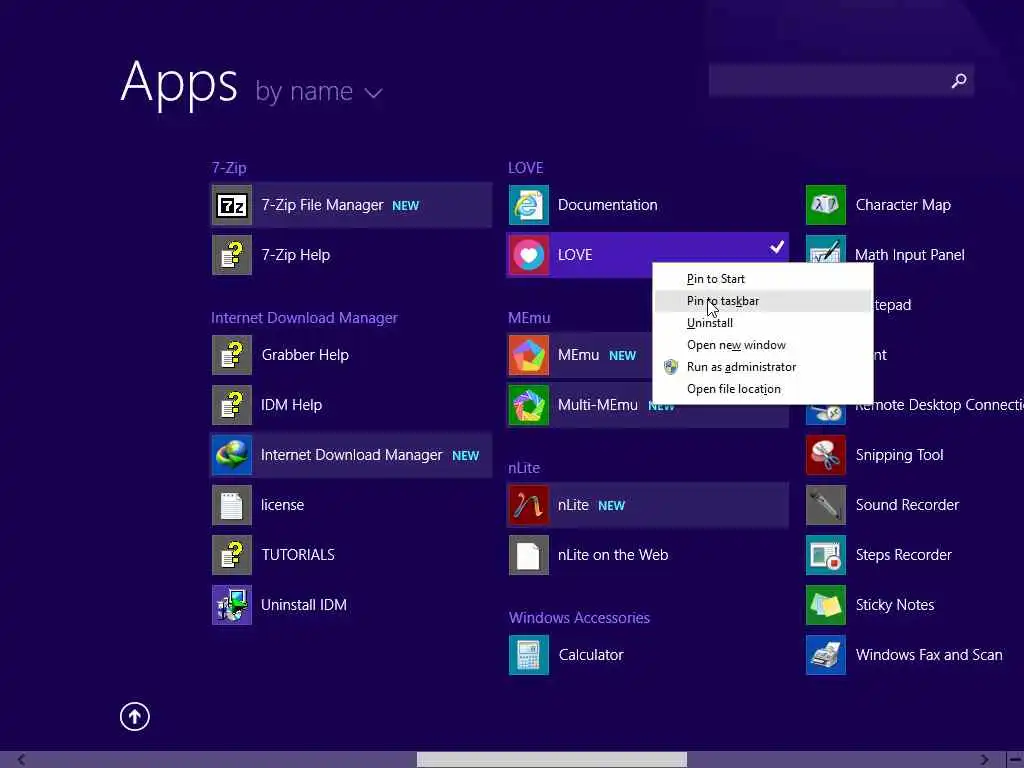1024x768 pixels.
Task: Click the nLite group header
Action: 524,468
